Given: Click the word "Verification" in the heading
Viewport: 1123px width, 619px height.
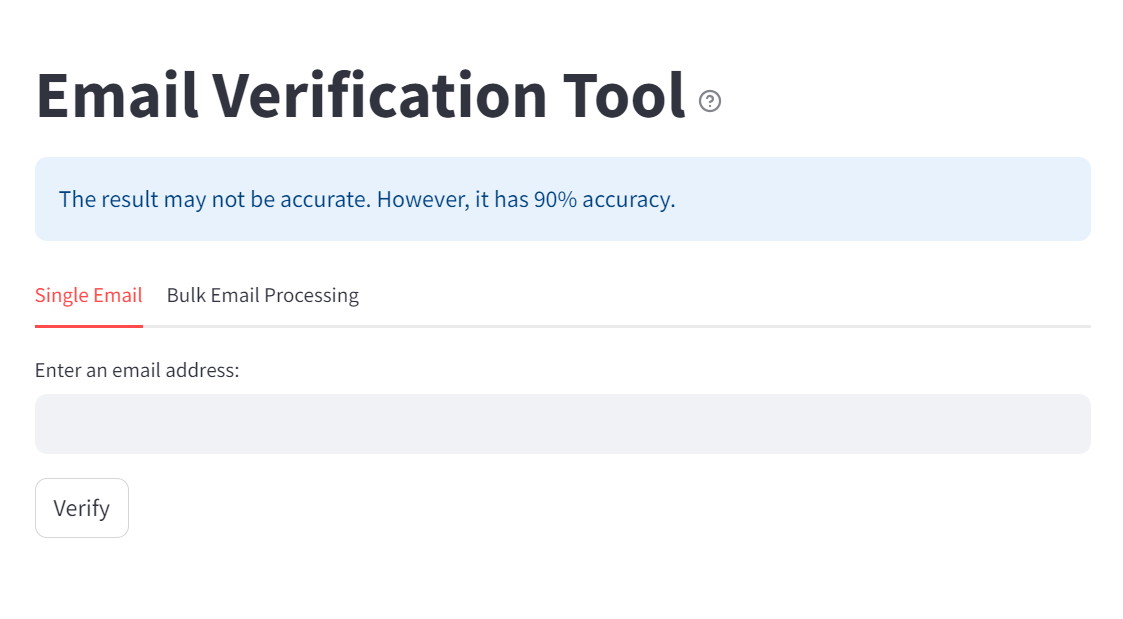Looking at the screenshot, I should 380,96.
